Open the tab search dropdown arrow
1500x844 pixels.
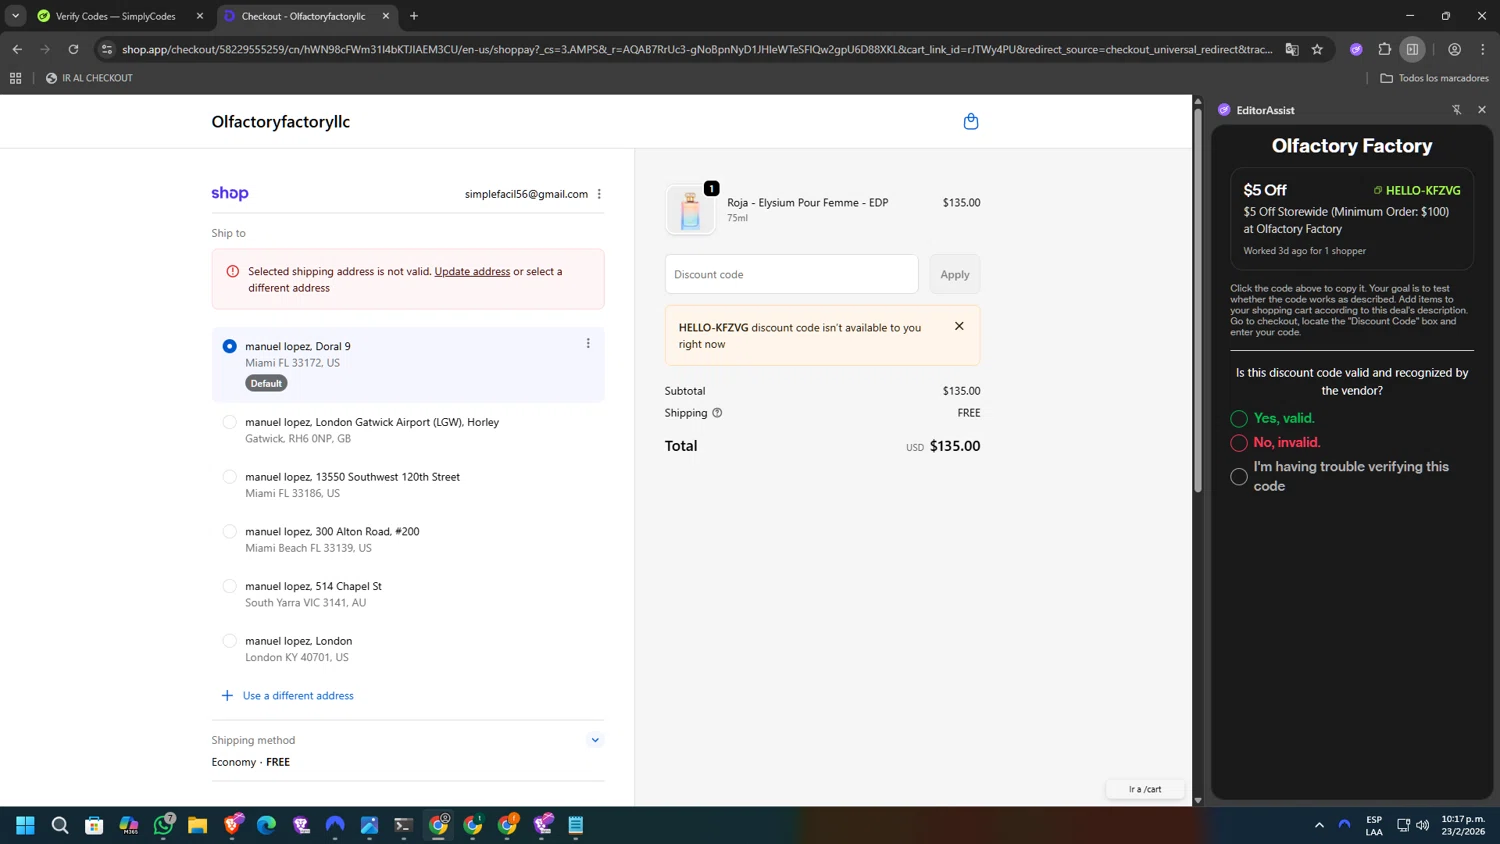15,16
